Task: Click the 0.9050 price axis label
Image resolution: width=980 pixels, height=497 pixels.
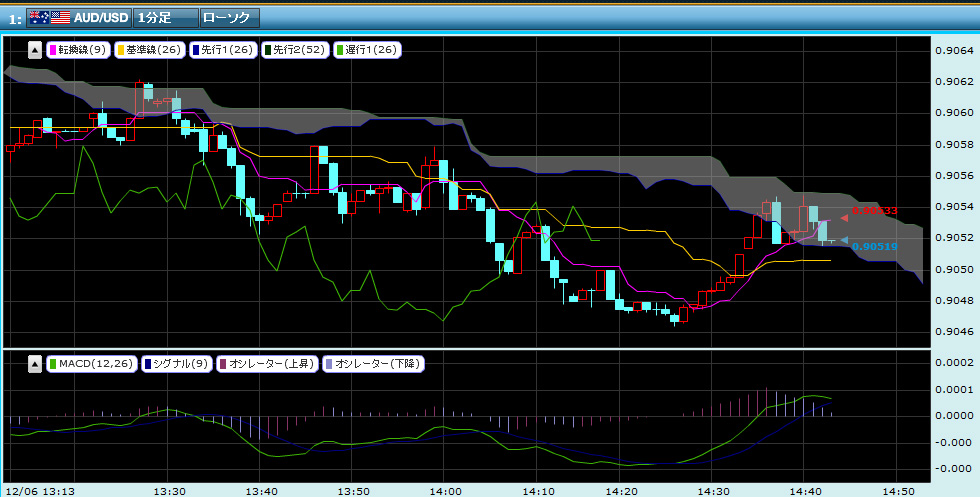Action: 954,269
